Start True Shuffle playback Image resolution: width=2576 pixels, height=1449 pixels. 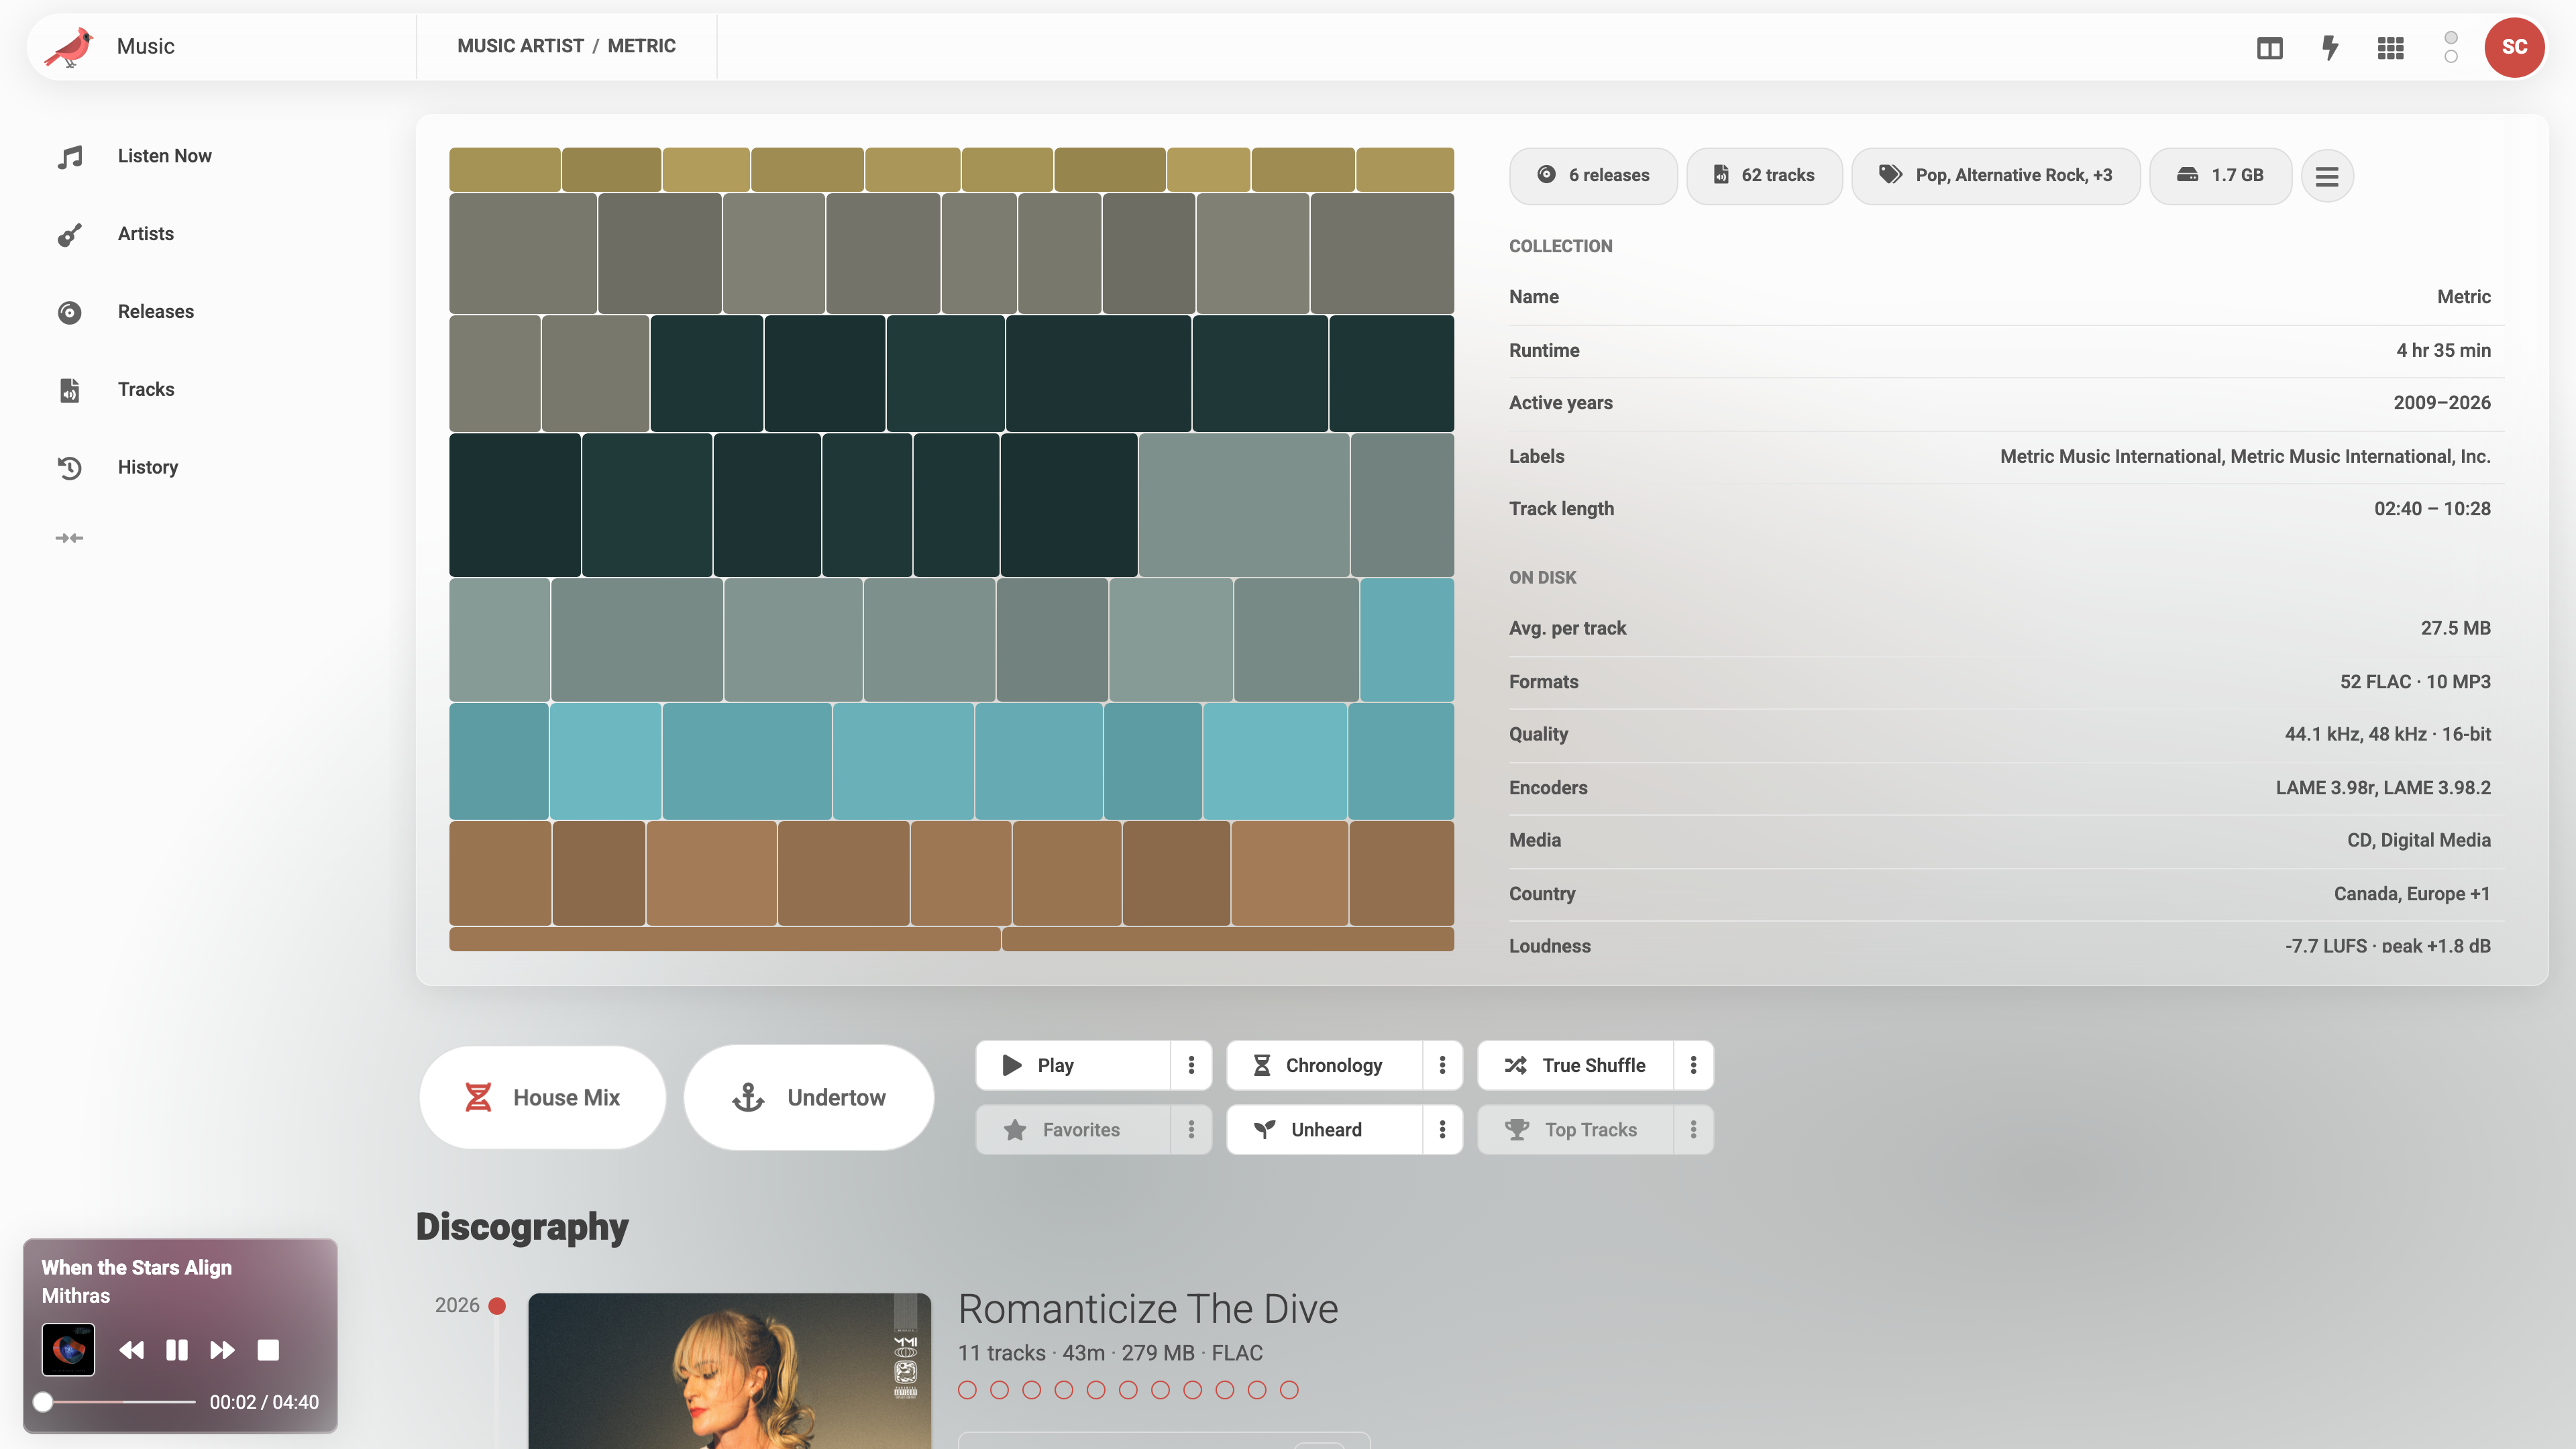coord(1575,1065)
